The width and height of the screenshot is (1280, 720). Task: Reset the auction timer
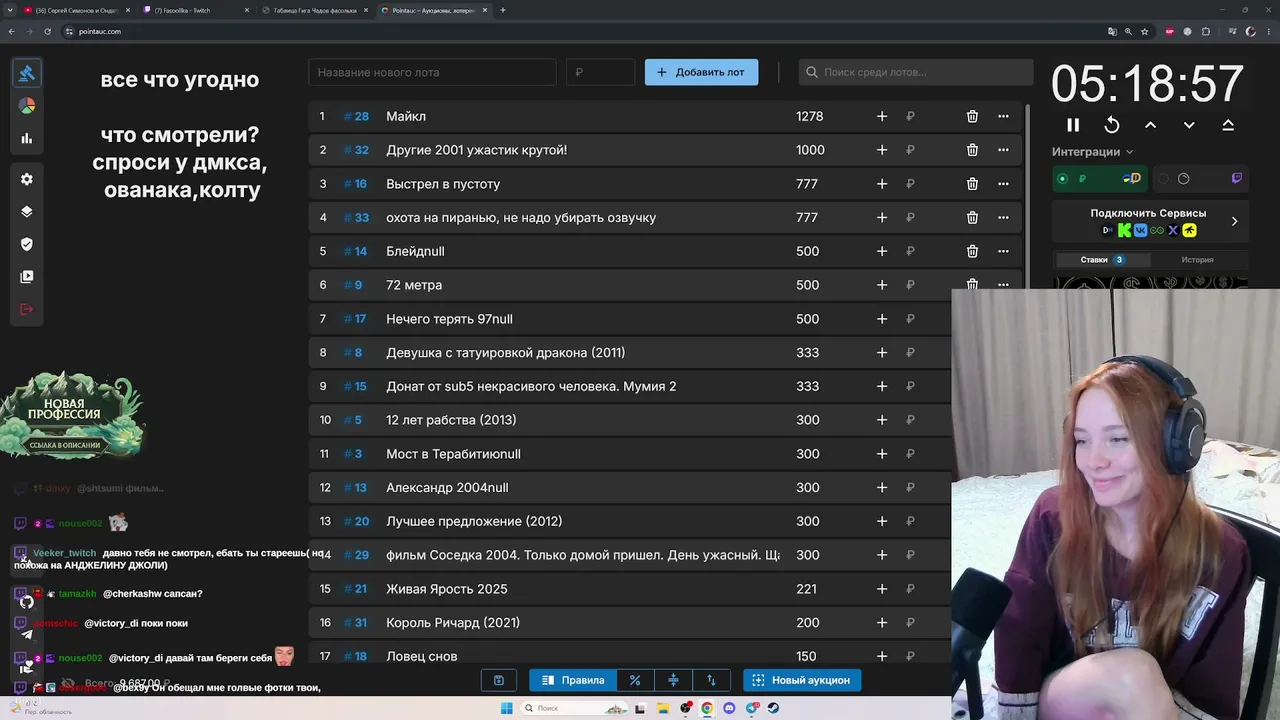[1111, 125]
